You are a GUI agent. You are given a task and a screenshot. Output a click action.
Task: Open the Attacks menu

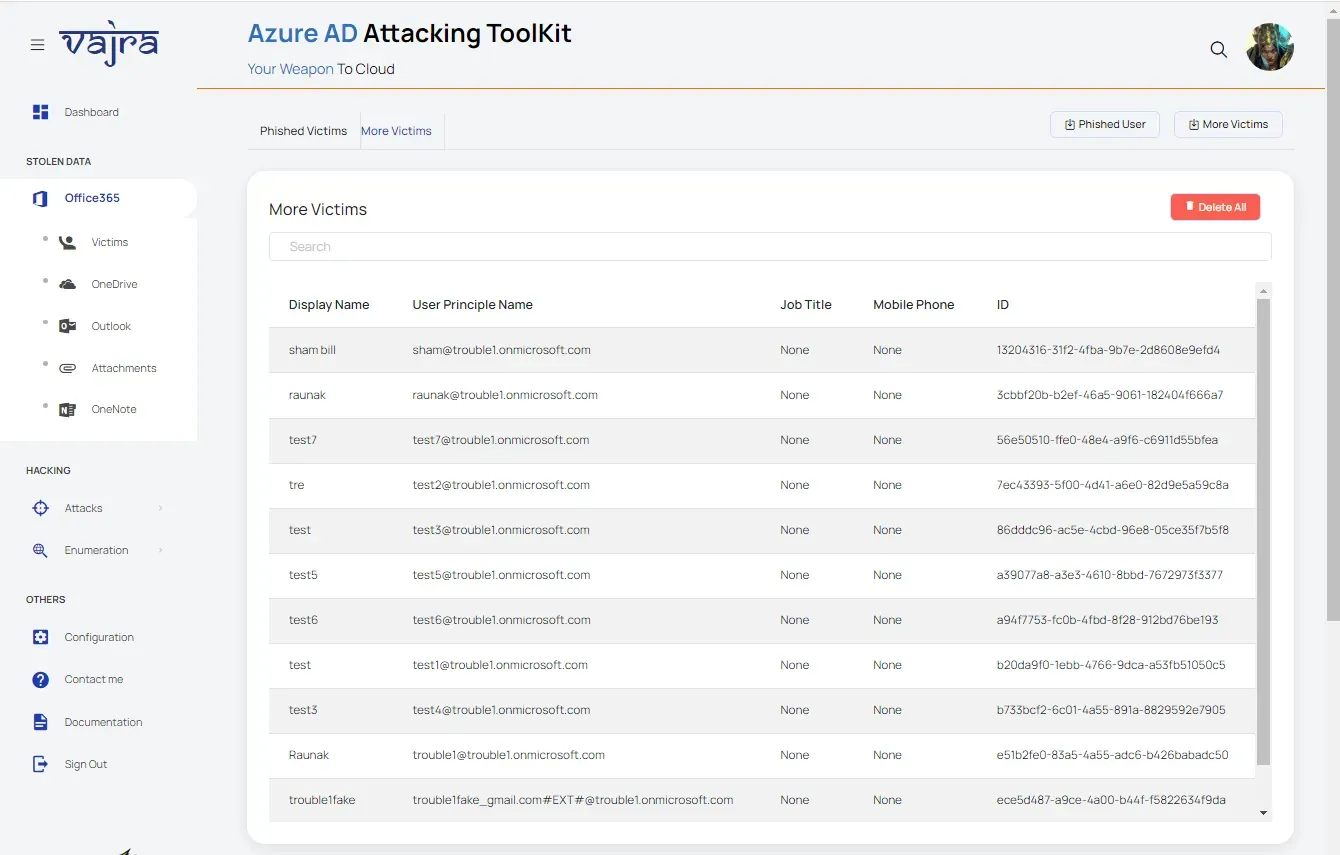84,508
